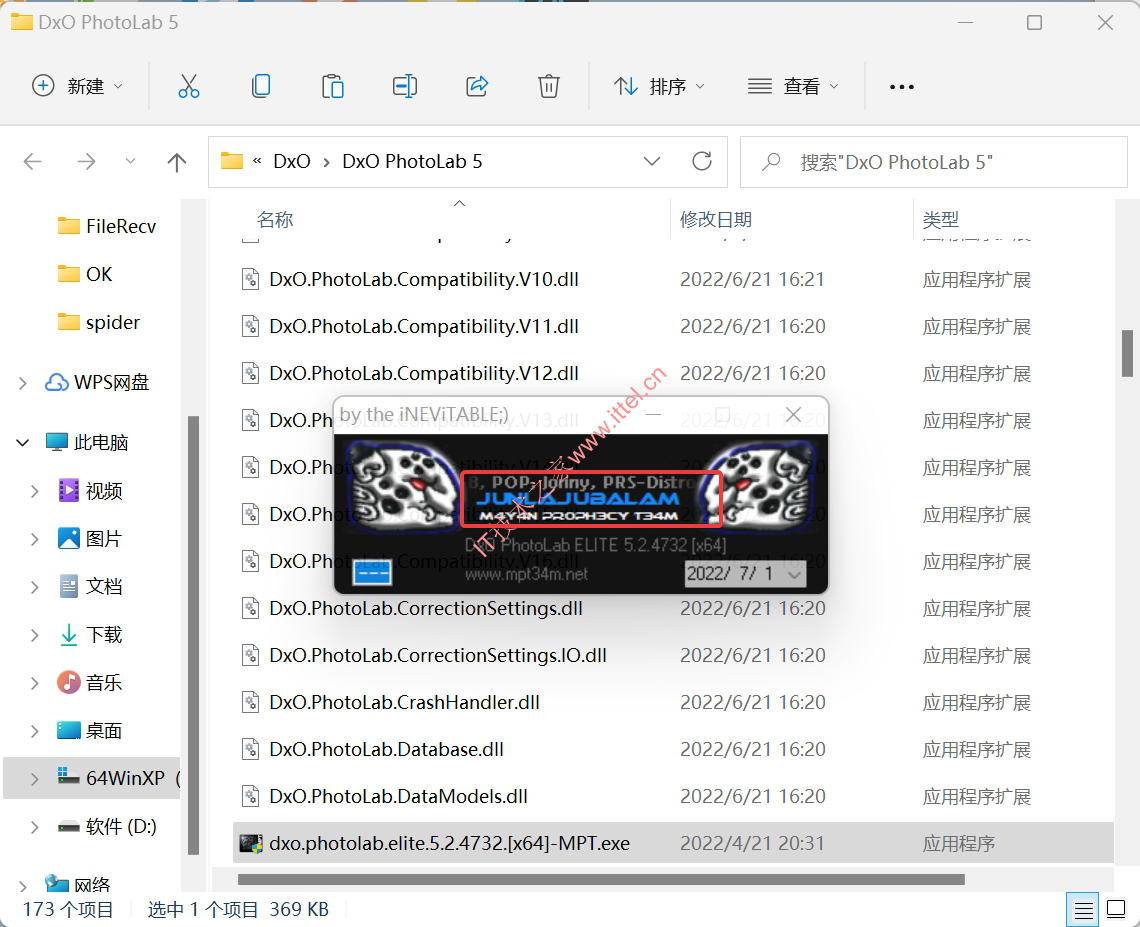1140x927 pixels.
Task: Click the vertical scrollbar thumb of file list
Action: tap(1128, 353)
